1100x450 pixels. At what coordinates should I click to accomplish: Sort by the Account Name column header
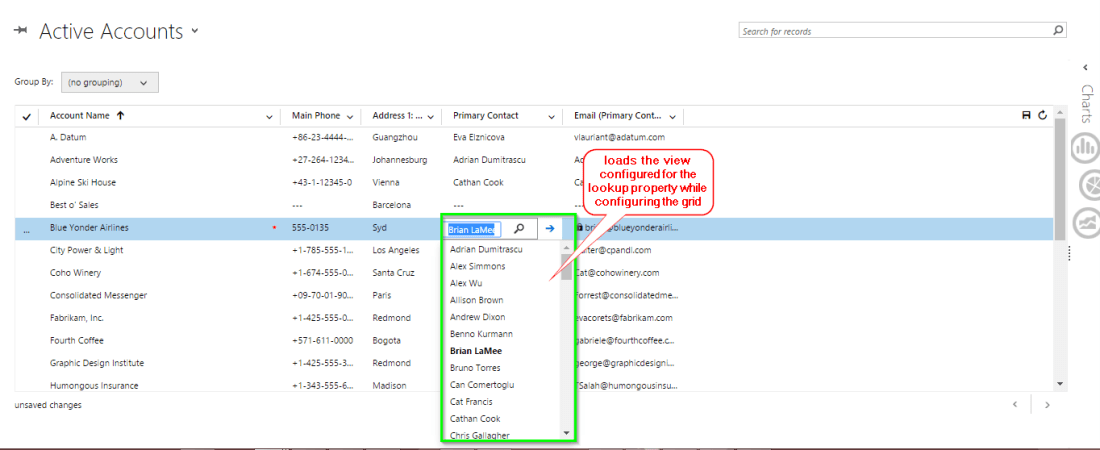click(x=80, y=116)
